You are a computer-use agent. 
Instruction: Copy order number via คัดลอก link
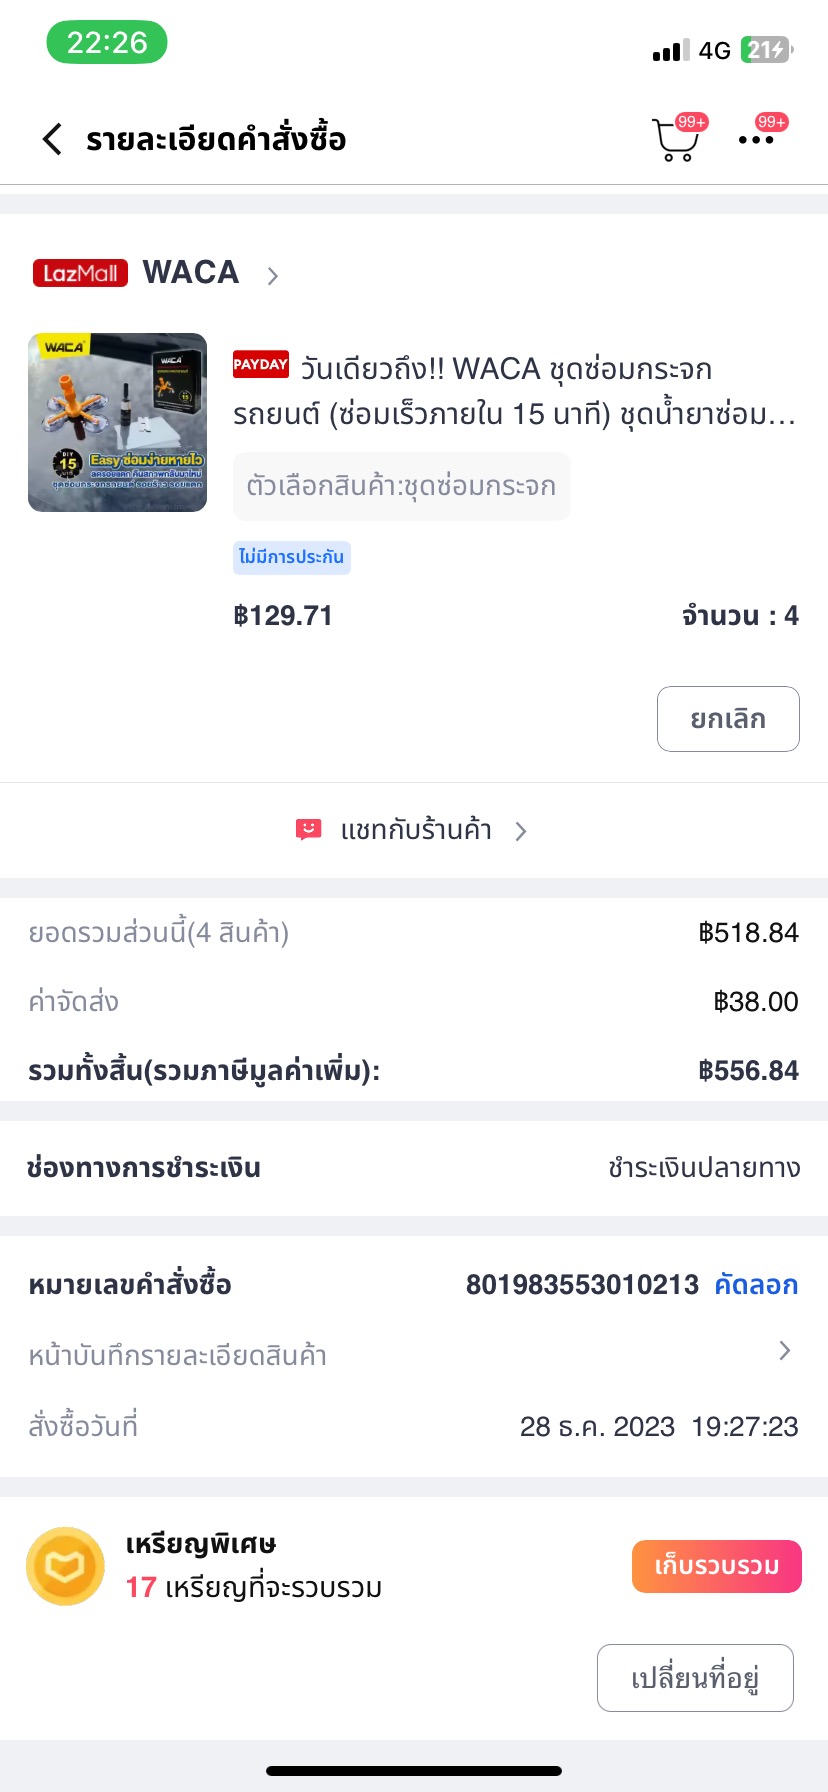756,1285
